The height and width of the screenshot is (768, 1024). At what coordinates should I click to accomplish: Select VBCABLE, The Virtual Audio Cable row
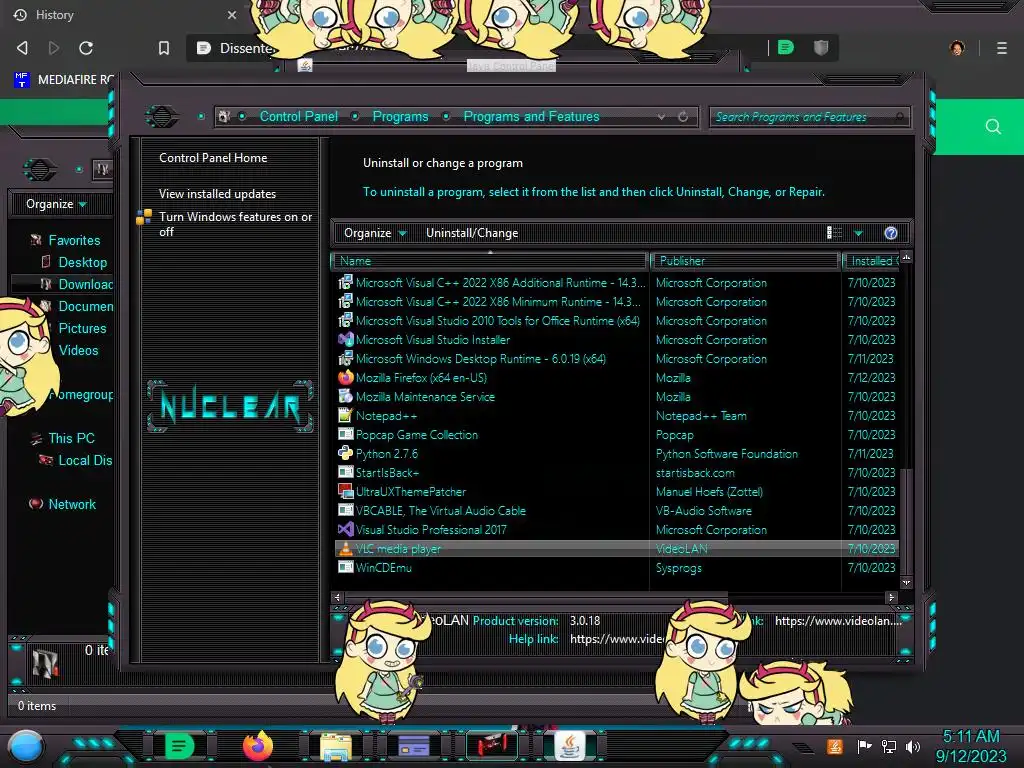pyautogui.click(x=616, y=511)
